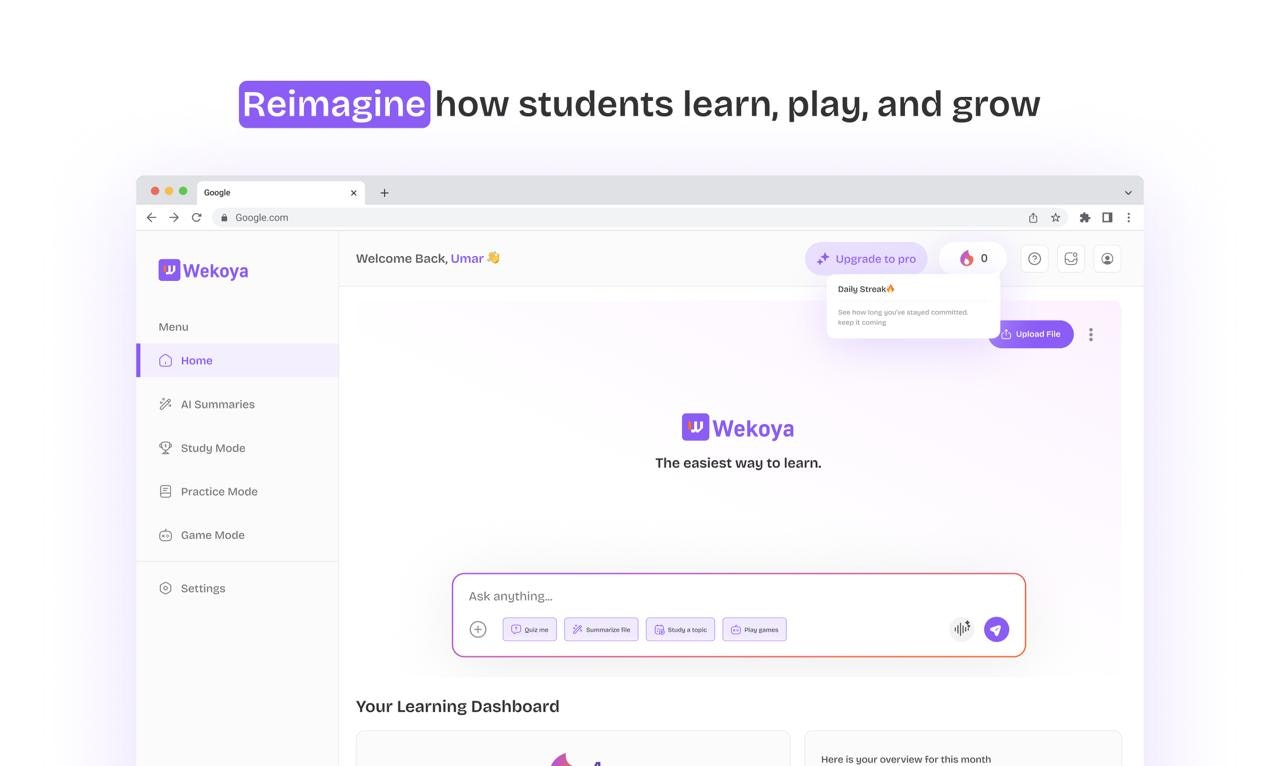
Task: Click the Upgrade to pro button
Action: (x=866, y=259)
